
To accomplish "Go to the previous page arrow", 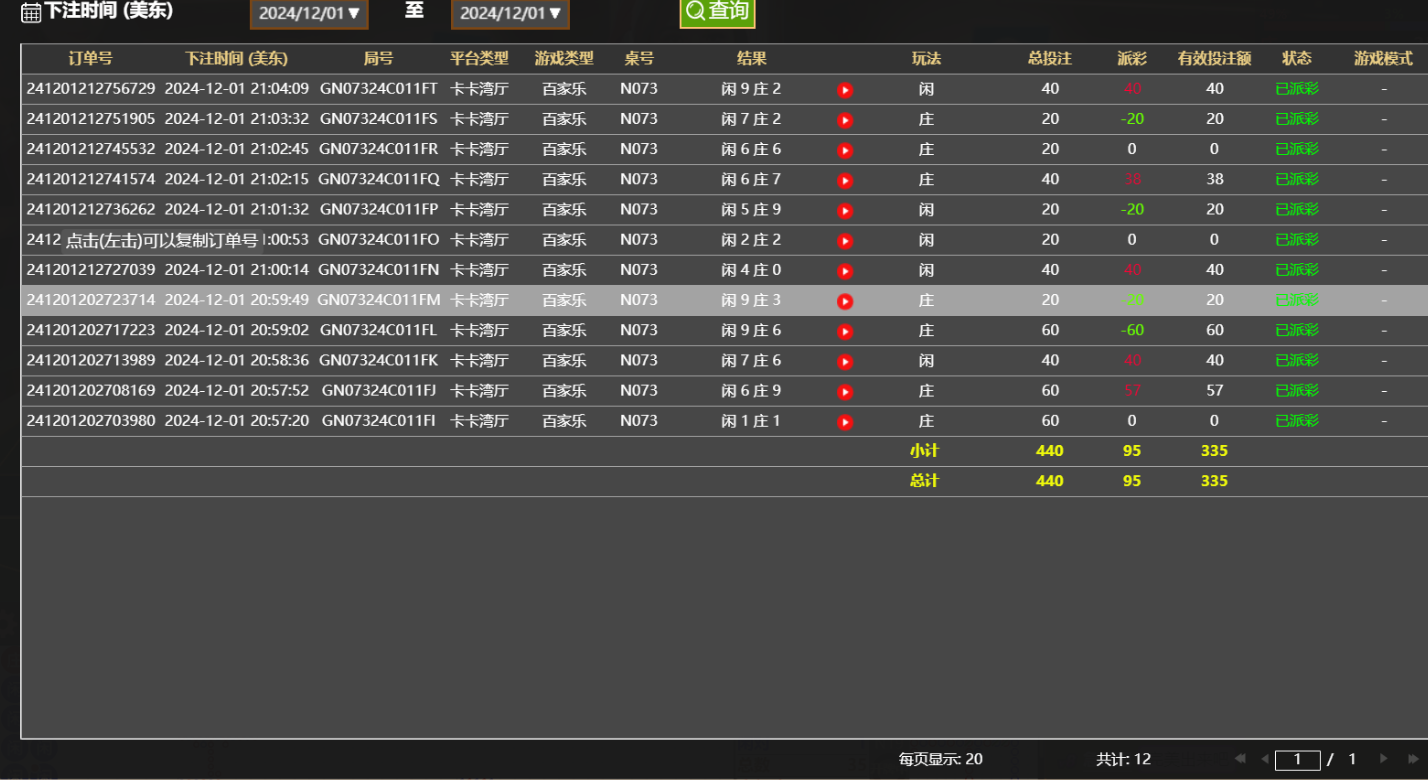I will point(1264,759).
